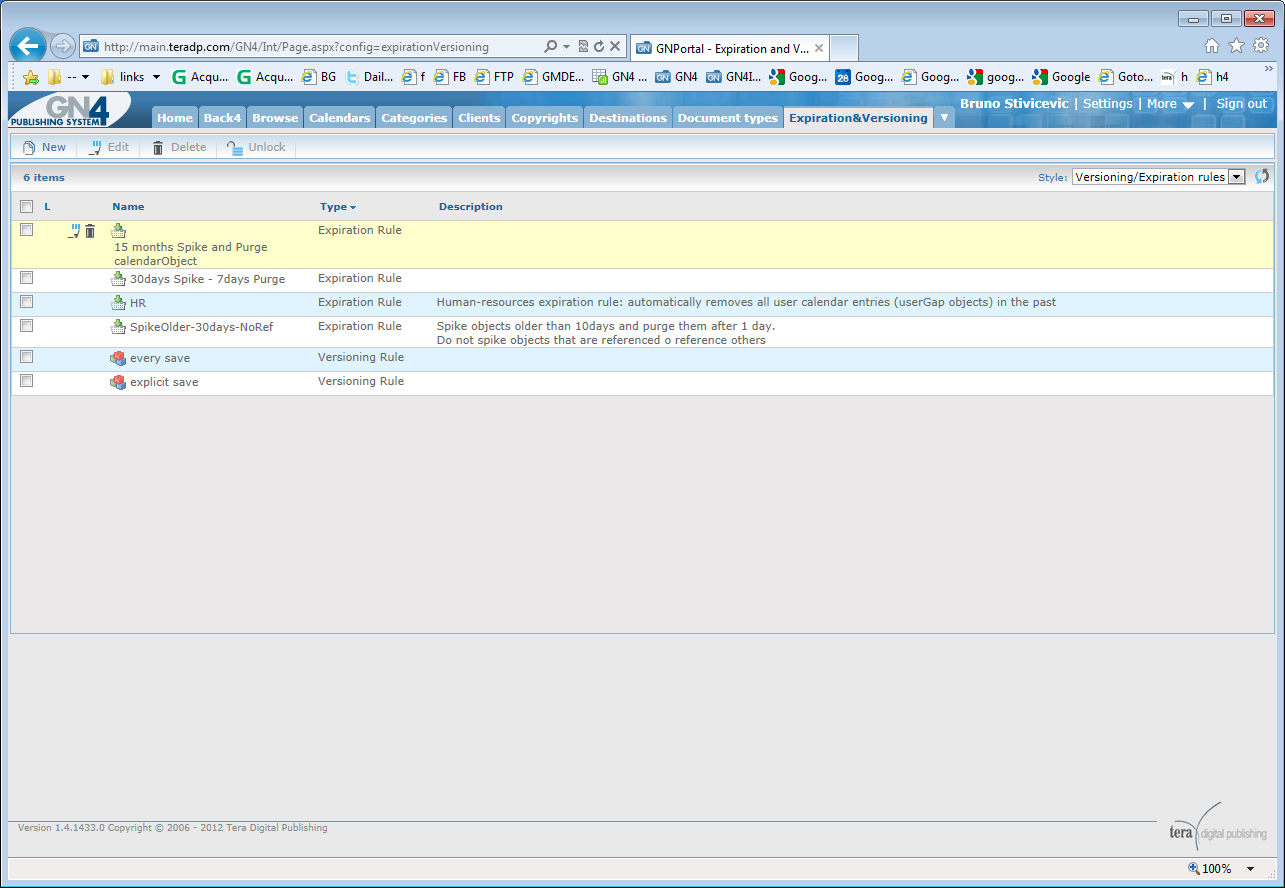Open the Destinations tab
Viewport: 1285px width, 888px height.
coord(627,118)
